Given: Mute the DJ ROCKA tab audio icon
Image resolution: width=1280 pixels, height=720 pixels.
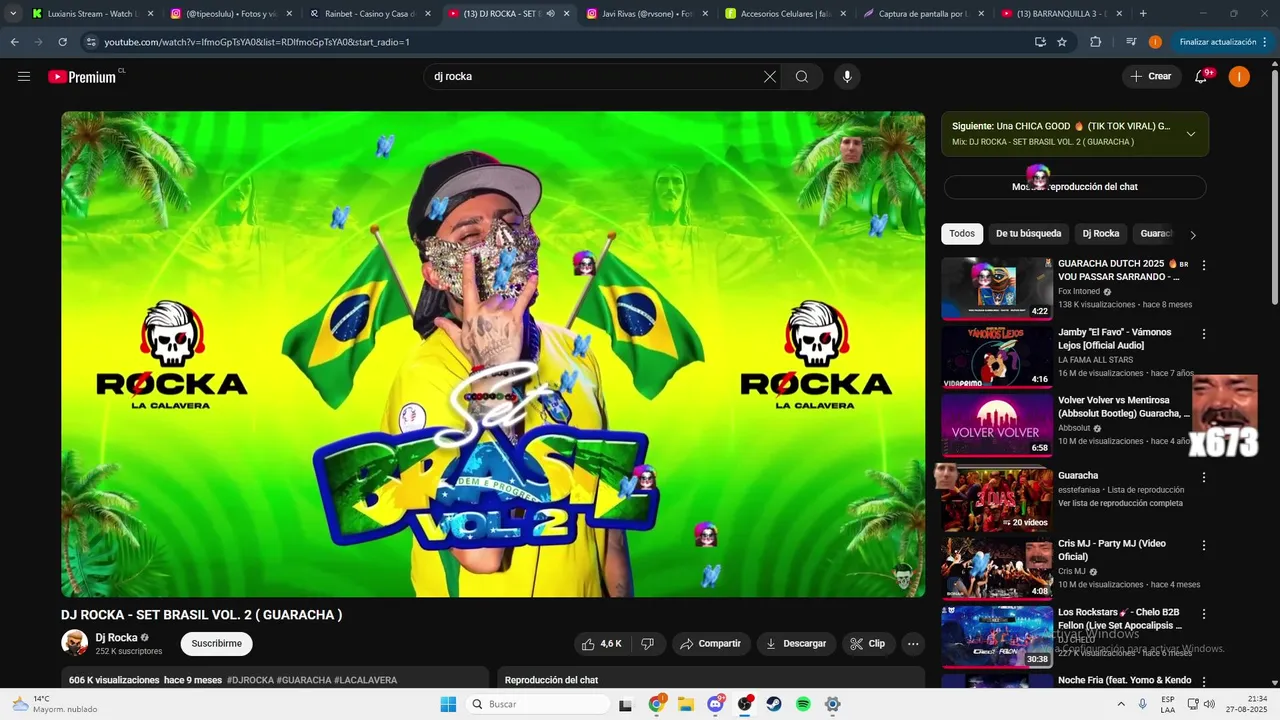Looking at the screenshot, I should coord(550,14).
